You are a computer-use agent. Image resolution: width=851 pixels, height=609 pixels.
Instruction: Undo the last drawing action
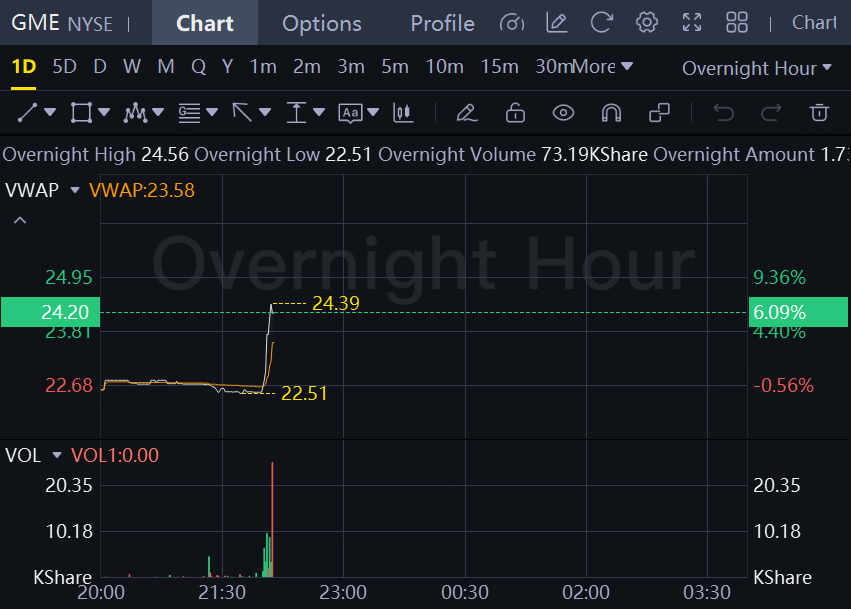[x=723, y=113]
